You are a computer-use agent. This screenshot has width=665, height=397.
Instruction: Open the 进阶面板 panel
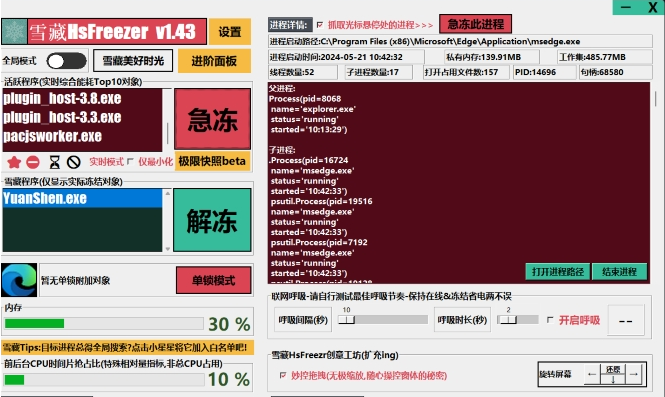214,61
